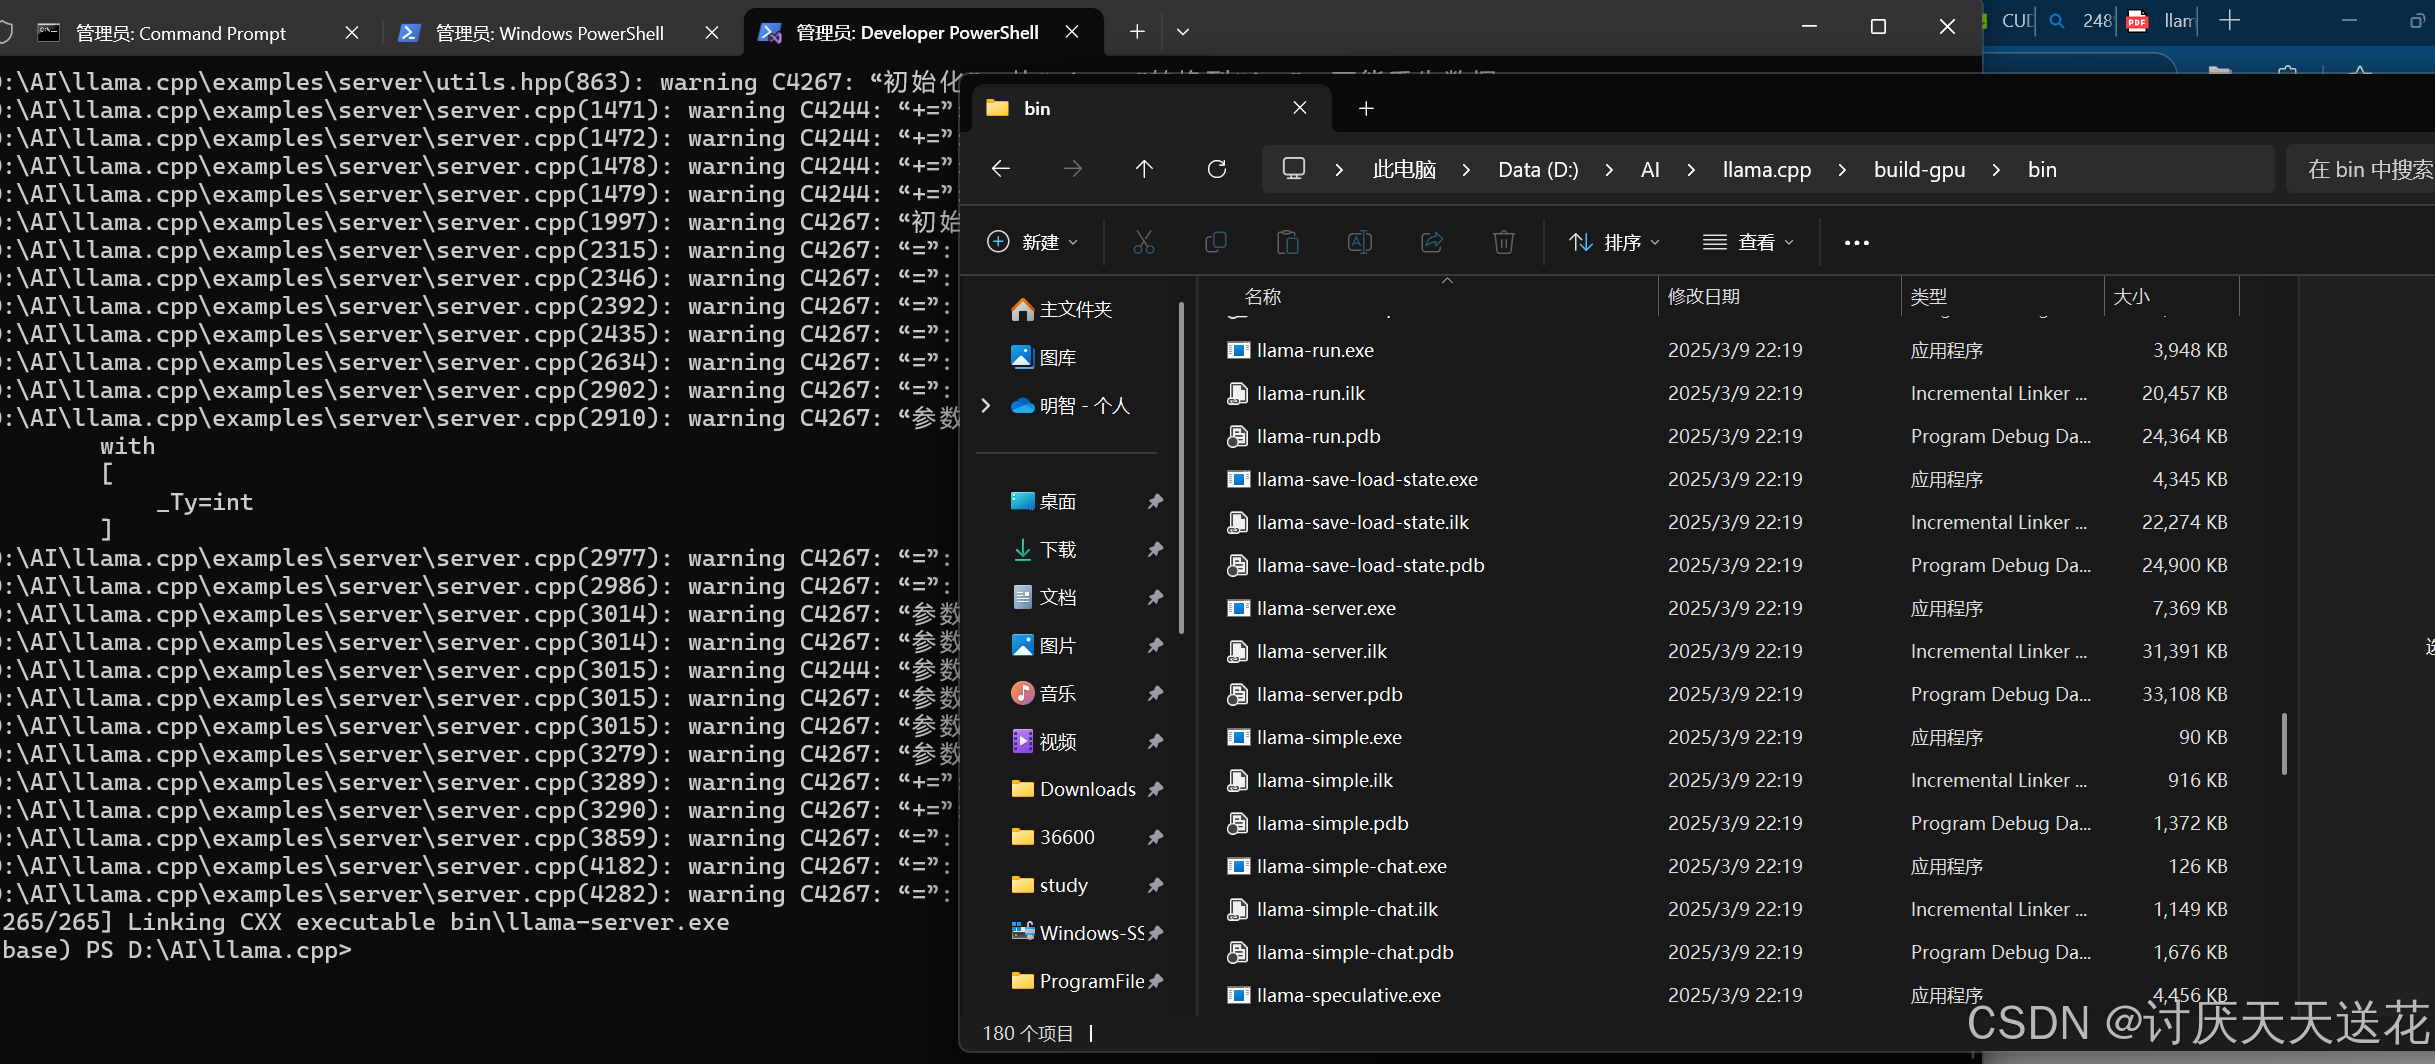
Task: Select the Rename icon in the toolbar
Action: [x=1359, y=242]
